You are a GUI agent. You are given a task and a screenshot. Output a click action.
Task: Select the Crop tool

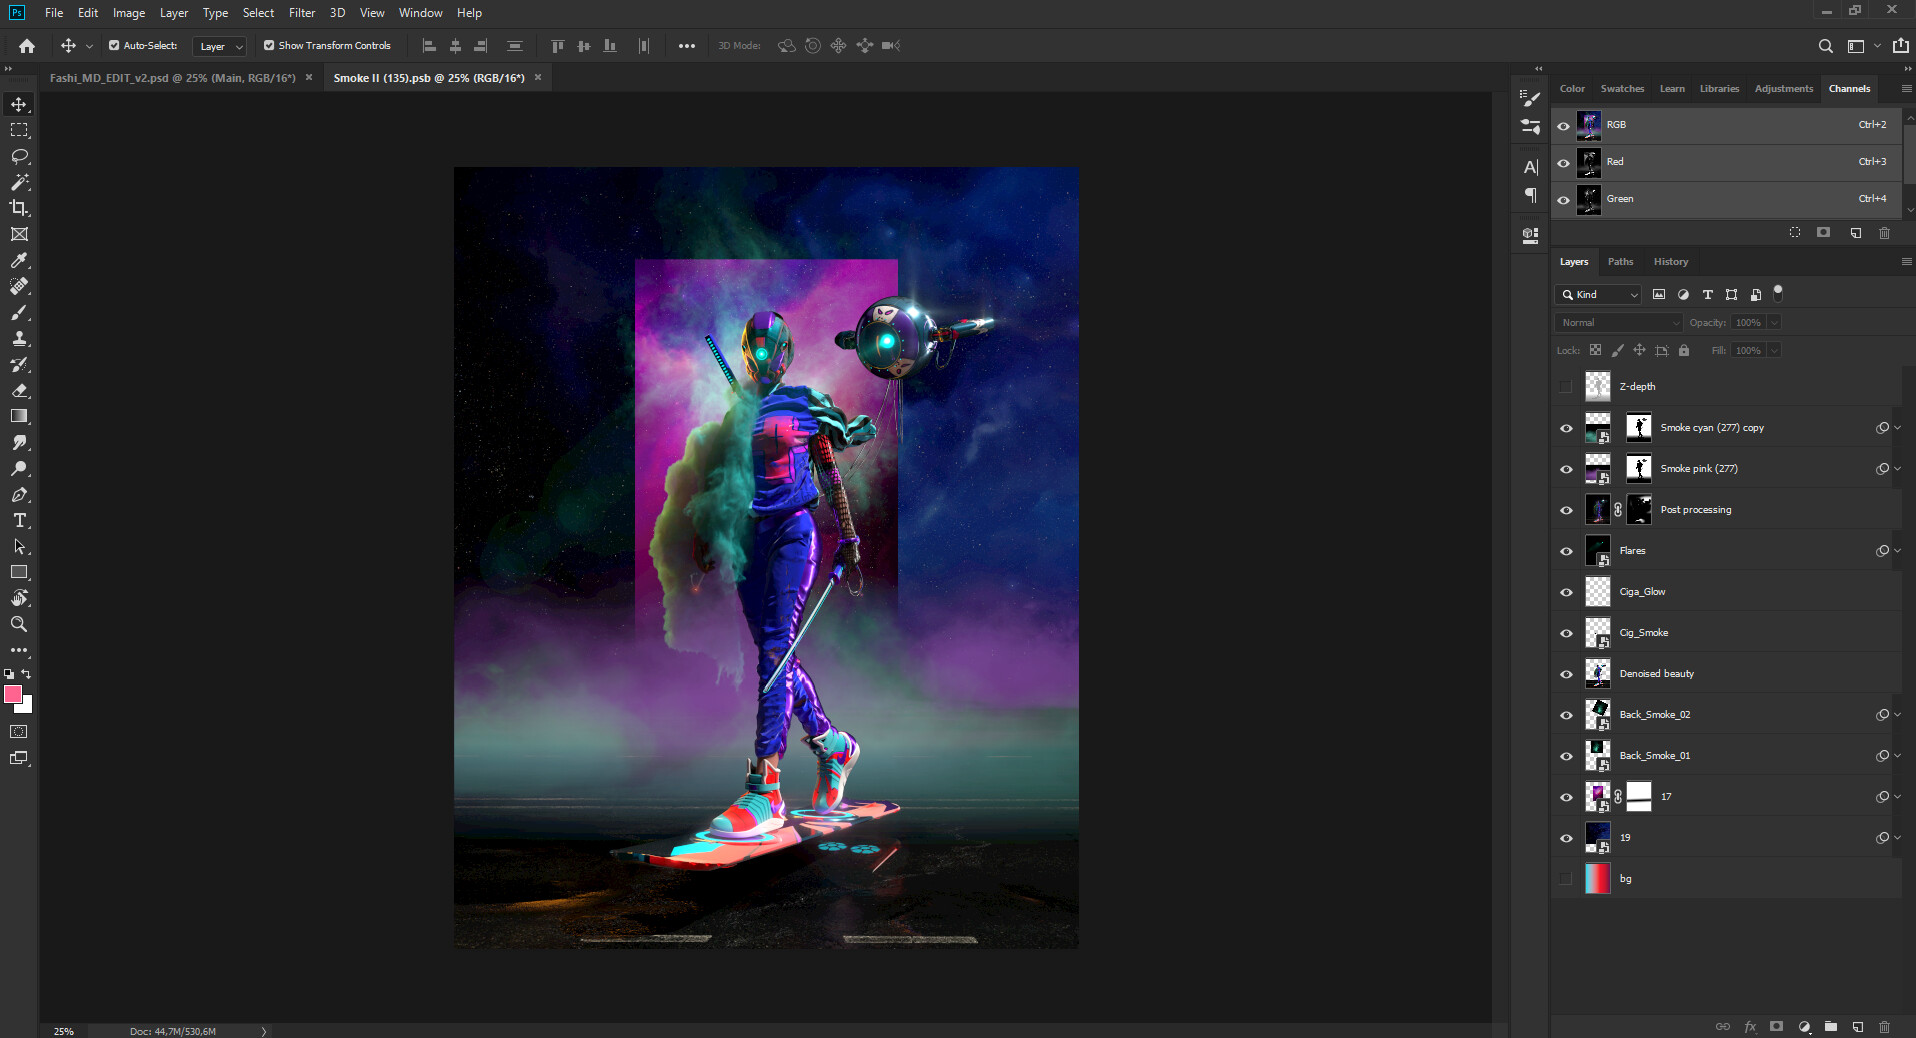(x=19, y=208)
